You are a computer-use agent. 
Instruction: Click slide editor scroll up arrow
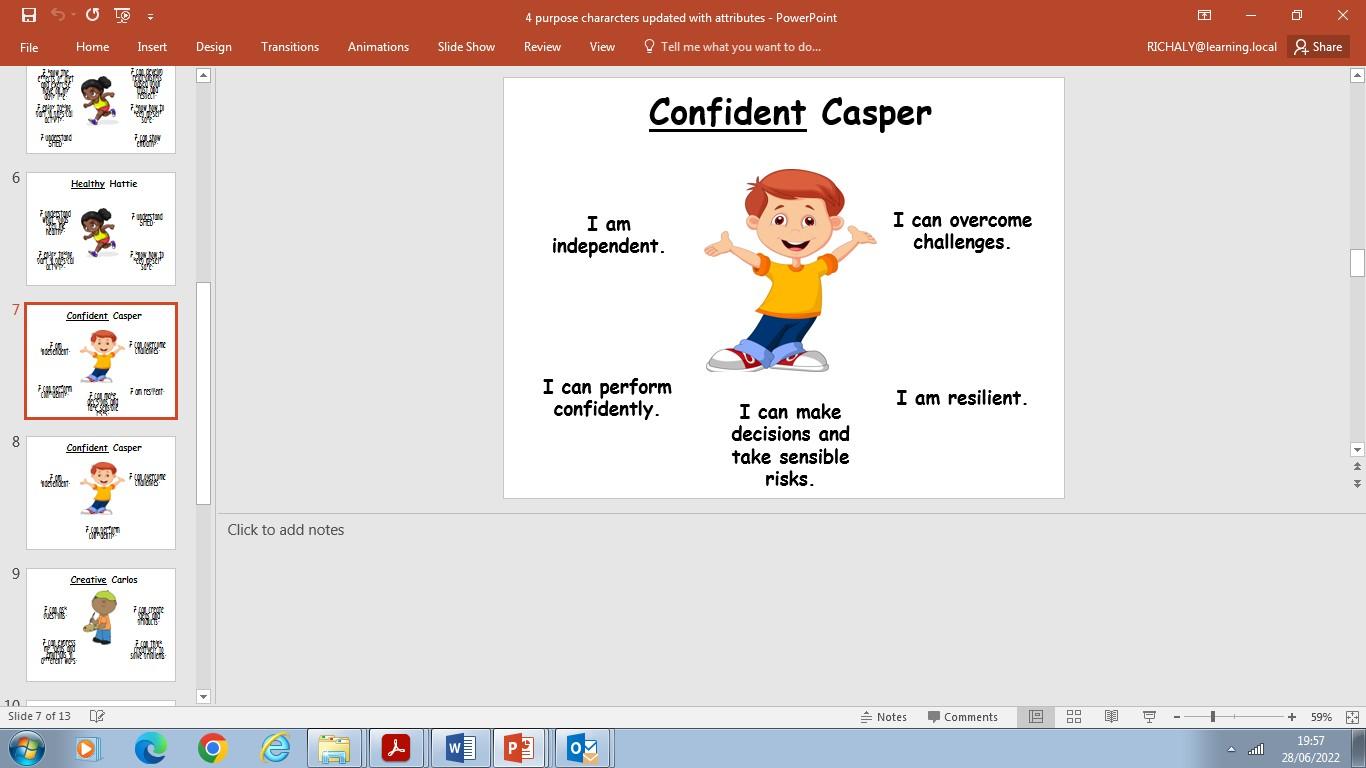pyautogui.click(x=1357, y=75)
